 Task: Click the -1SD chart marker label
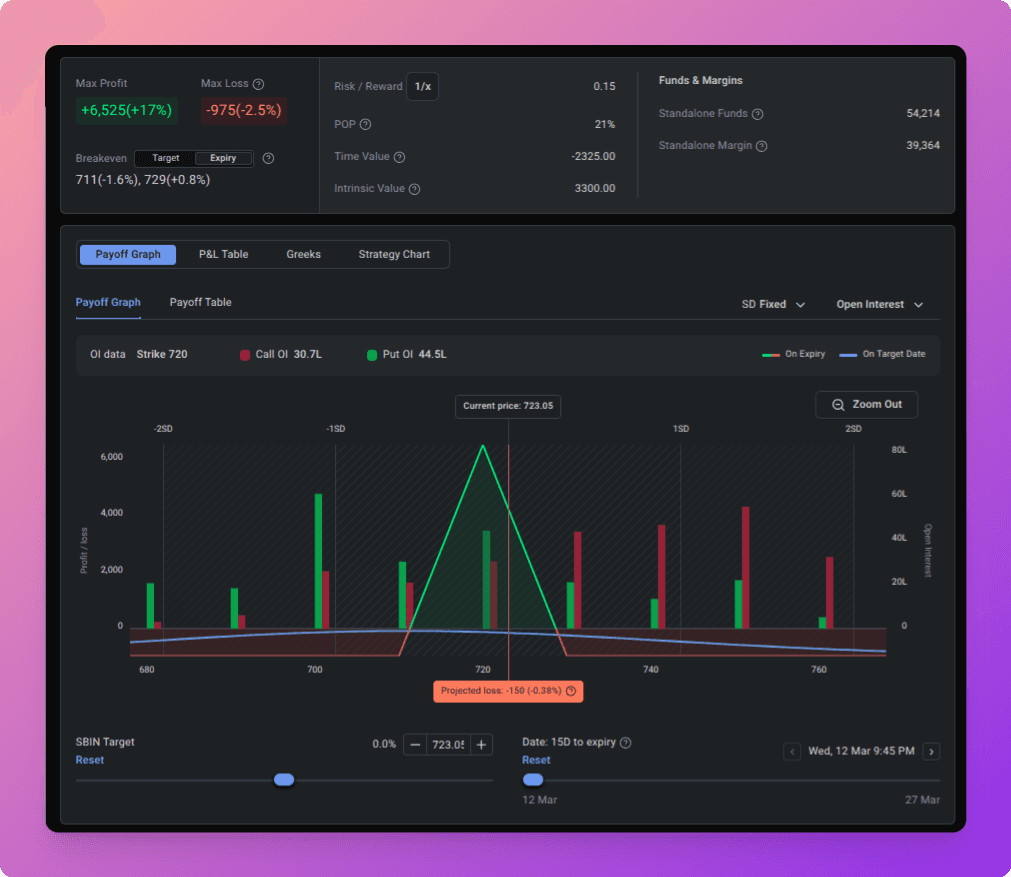click(335, 429)
